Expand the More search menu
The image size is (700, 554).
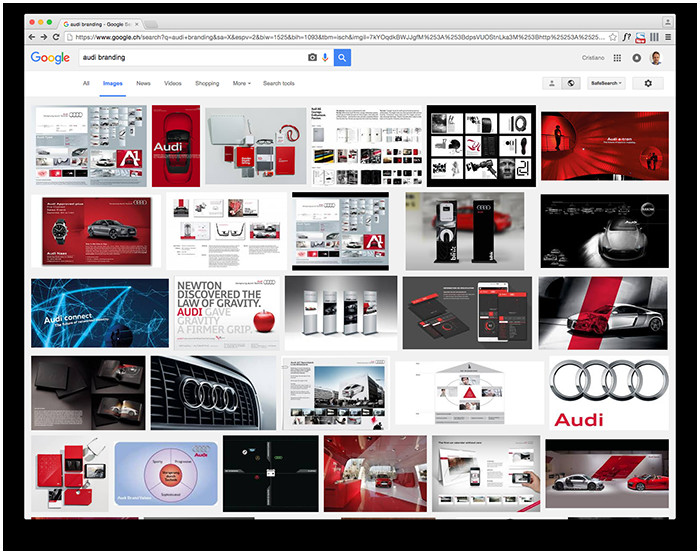point(242,83)
